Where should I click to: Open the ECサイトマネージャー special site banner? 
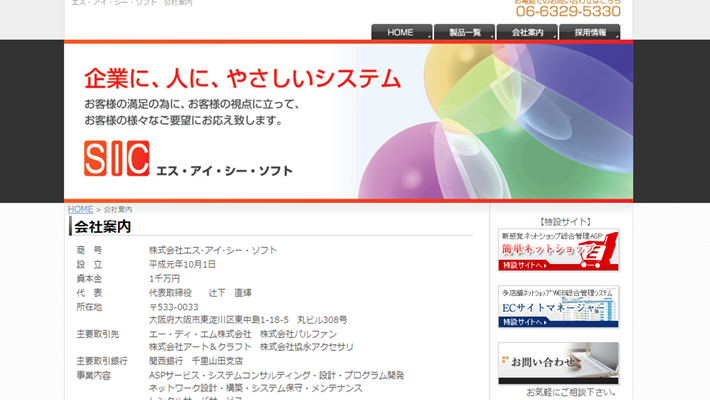click(x=558, y=307)
